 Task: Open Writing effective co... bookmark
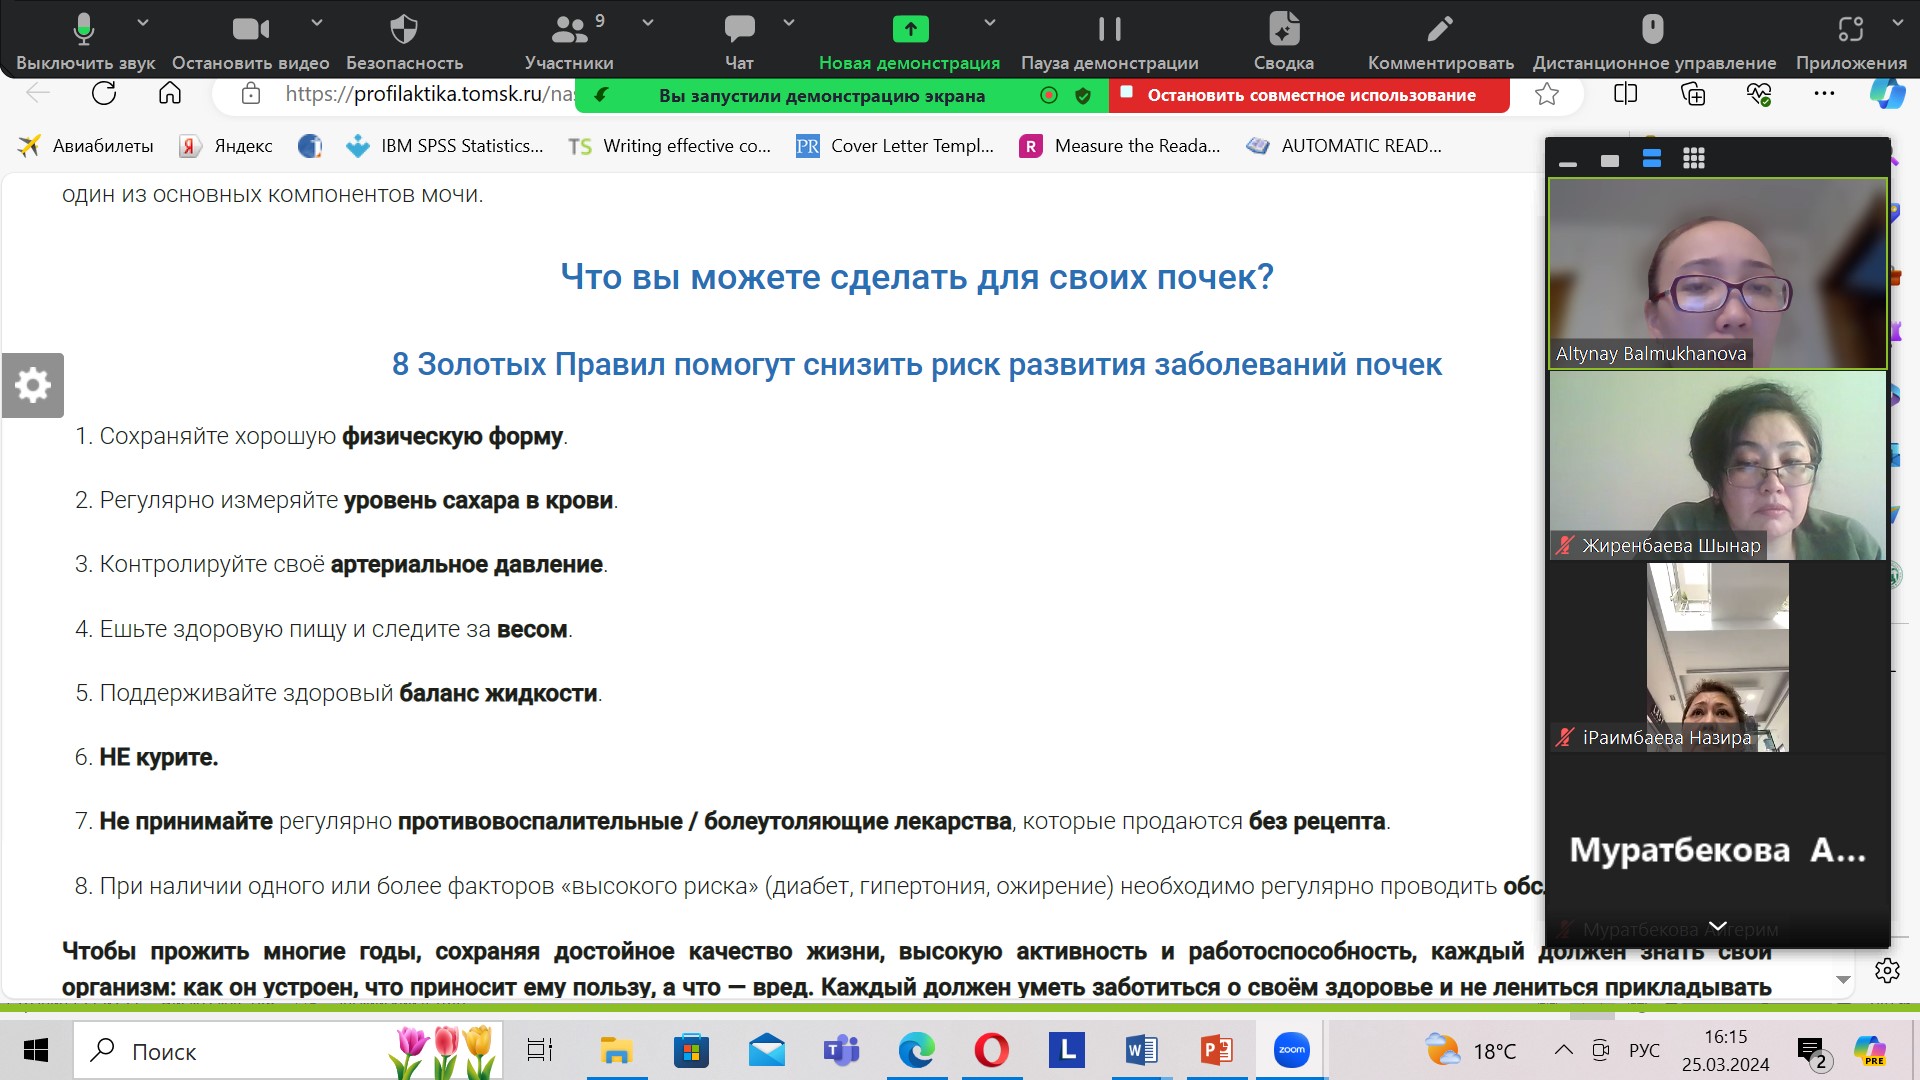pyautogui.click(x=670, y=146)
